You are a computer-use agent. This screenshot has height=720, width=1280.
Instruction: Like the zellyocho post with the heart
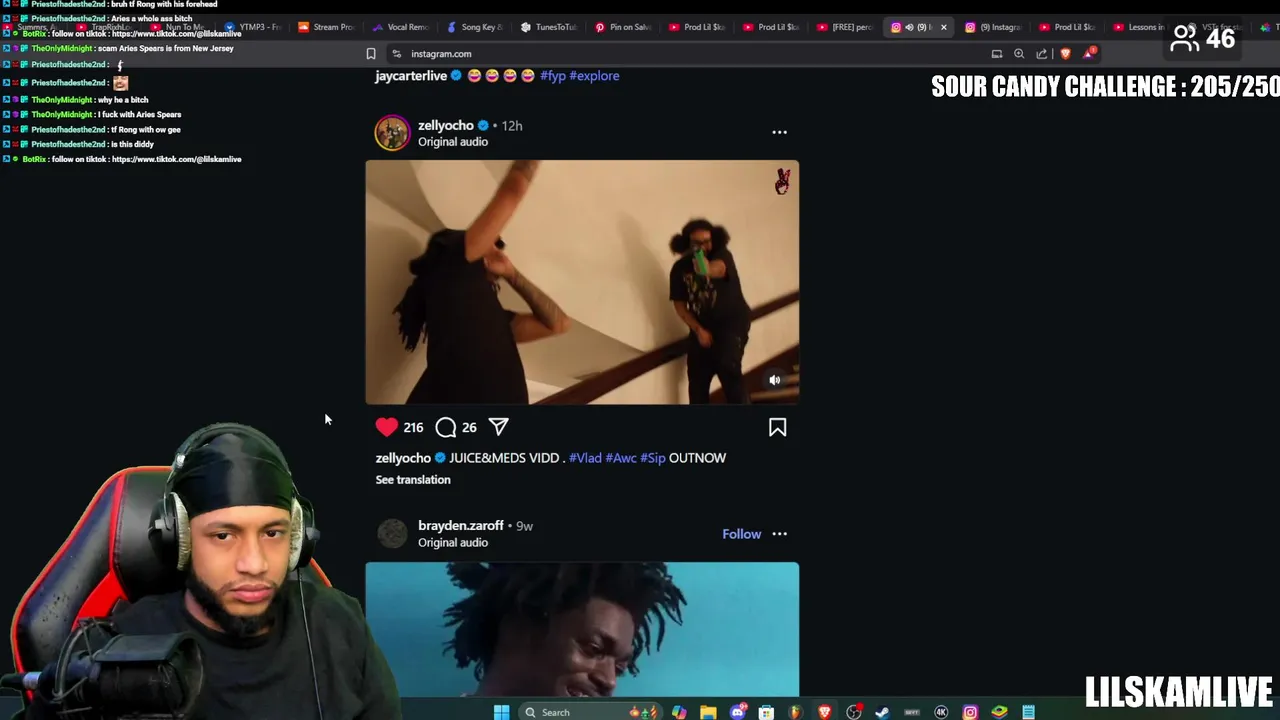[387, 427]
